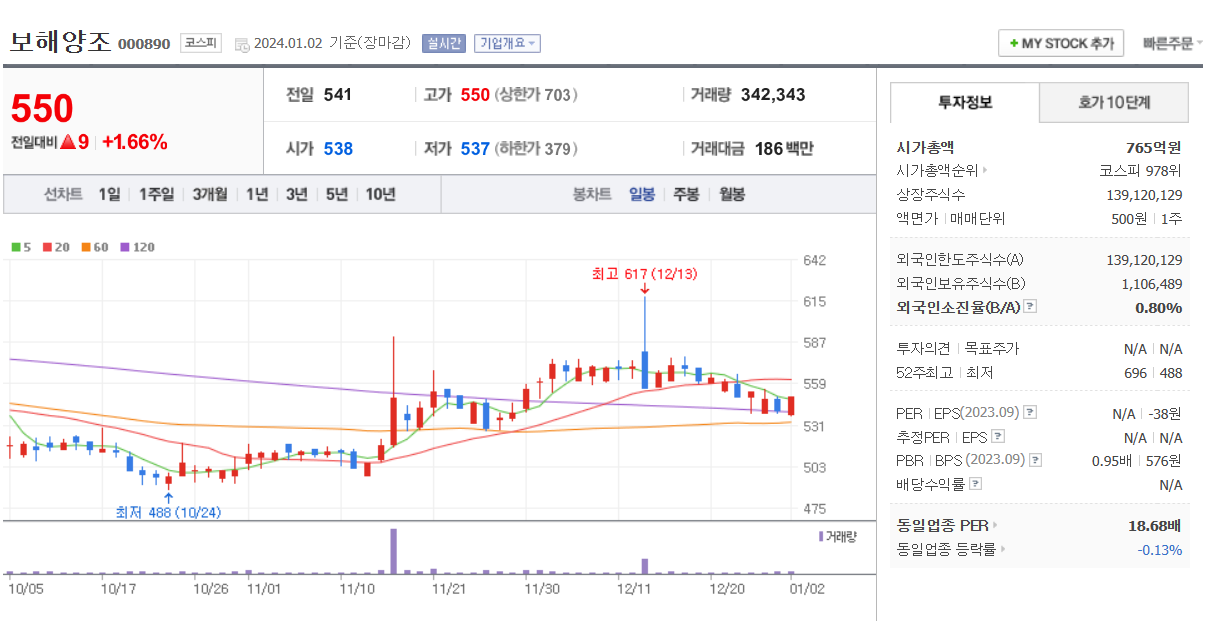Click the MY STOCK 추가 button
Image resolution: width=1206 pixels, height=621 pixels.
point(1061,44)
